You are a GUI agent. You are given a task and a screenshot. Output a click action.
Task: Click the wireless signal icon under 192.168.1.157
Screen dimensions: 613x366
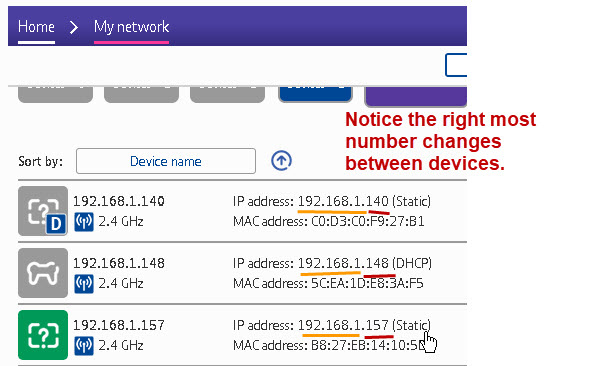click(x=84, y=346)
